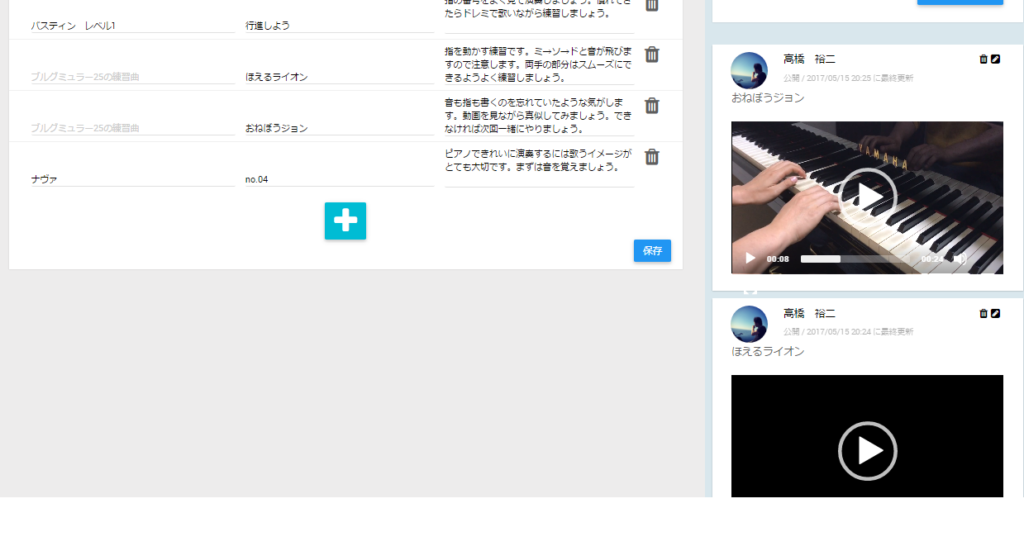Click the 保存 save button
This screenshot has width=1024, height=546.
(x=652, y=251)
